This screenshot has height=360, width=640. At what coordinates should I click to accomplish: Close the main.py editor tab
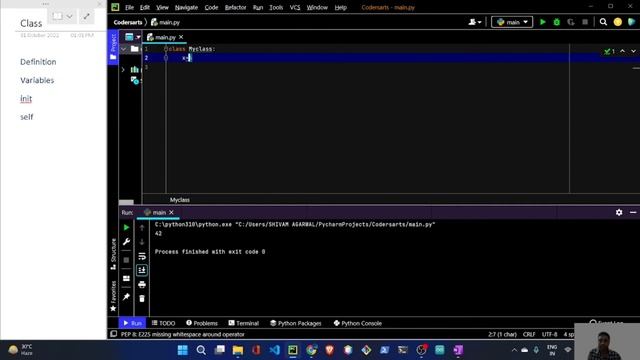181,37
